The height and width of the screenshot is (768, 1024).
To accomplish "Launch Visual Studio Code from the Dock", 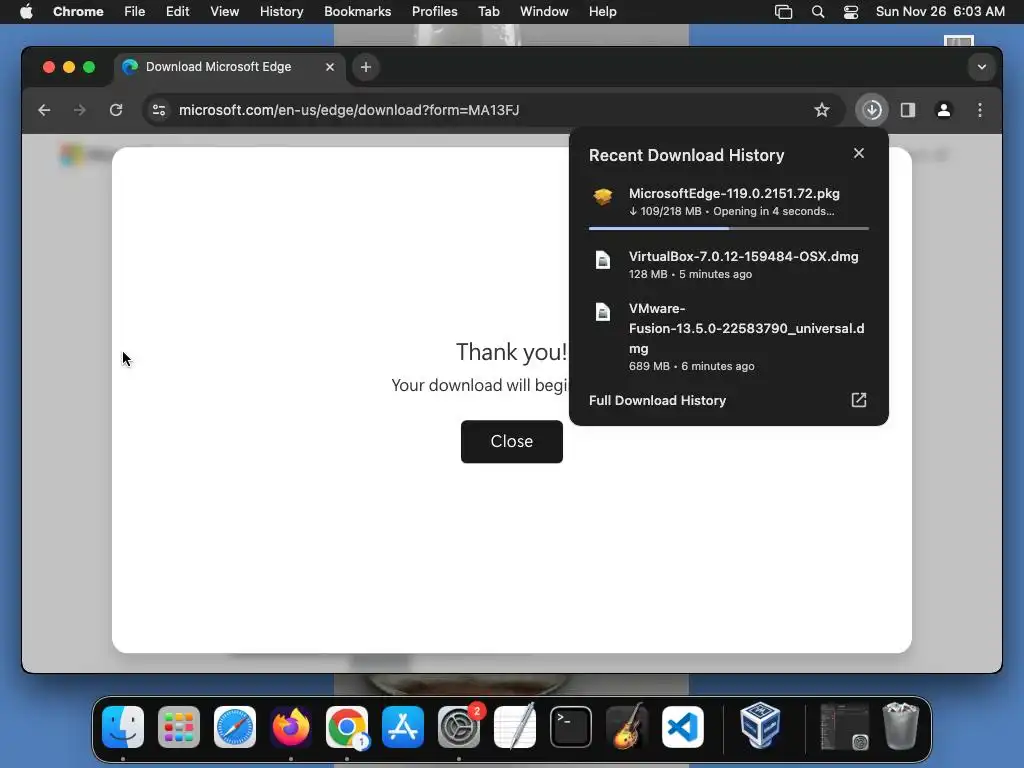I will pyautogui.click(x=683, y=727).
